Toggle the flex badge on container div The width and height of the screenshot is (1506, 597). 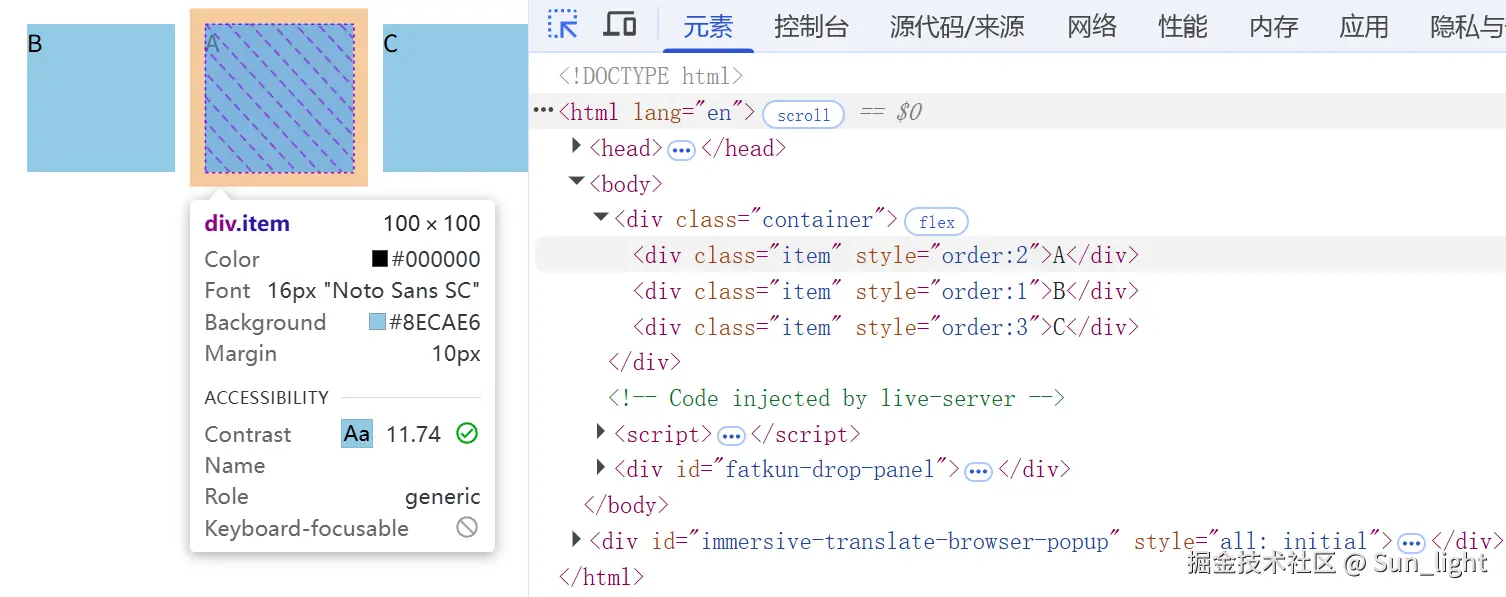click(936, 221)
